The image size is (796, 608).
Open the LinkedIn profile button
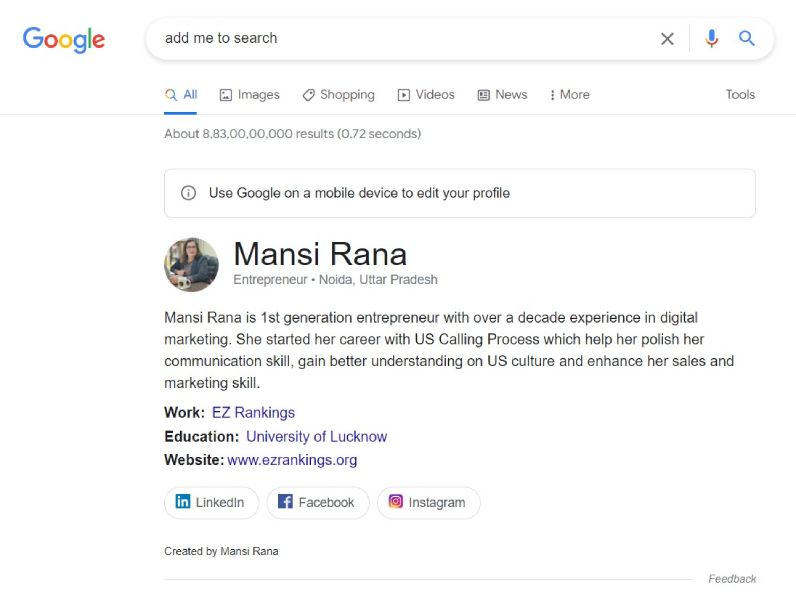(211, 503)
